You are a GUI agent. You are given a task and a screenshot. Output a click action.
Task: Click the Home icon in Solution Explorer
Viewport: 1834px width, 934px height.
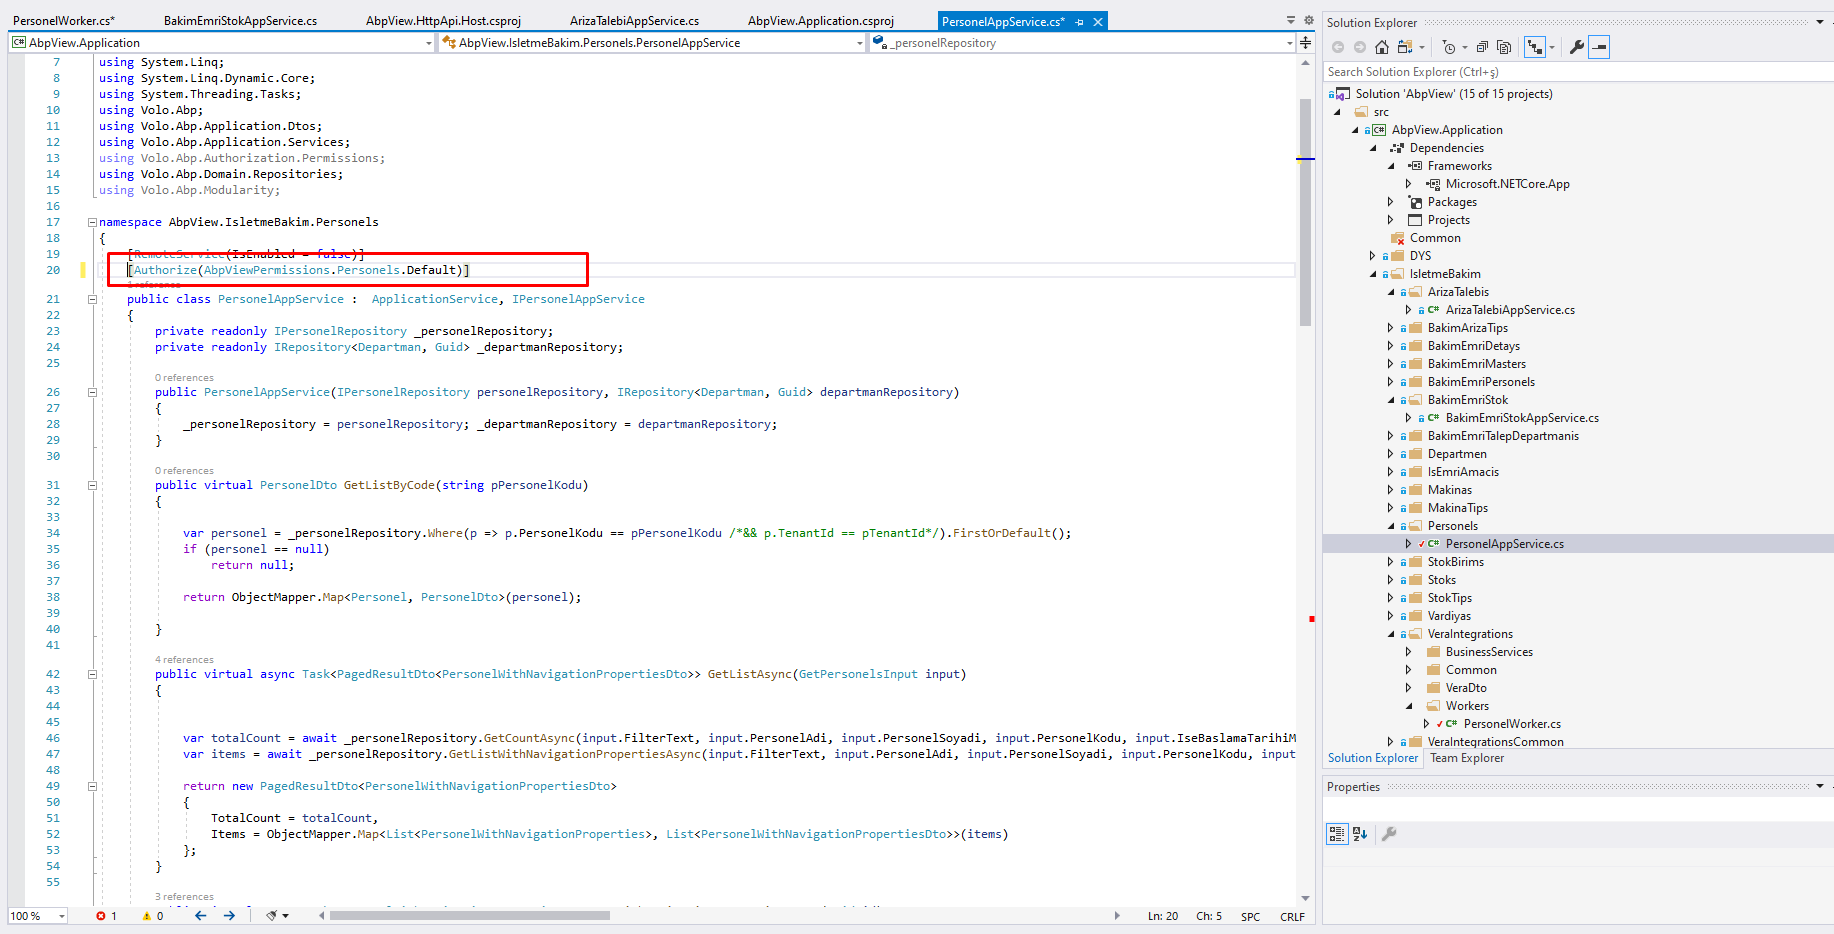click(1382, 47)
